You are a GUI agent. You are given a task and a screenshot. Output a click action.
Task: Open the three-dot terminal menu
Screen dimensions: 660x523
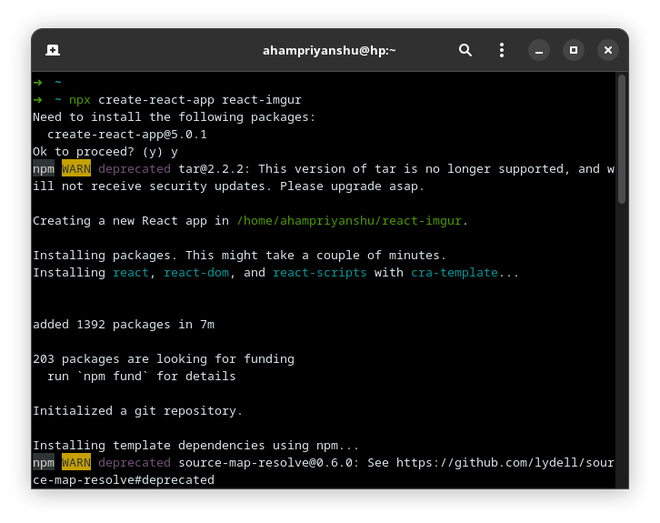pos(502,50)
